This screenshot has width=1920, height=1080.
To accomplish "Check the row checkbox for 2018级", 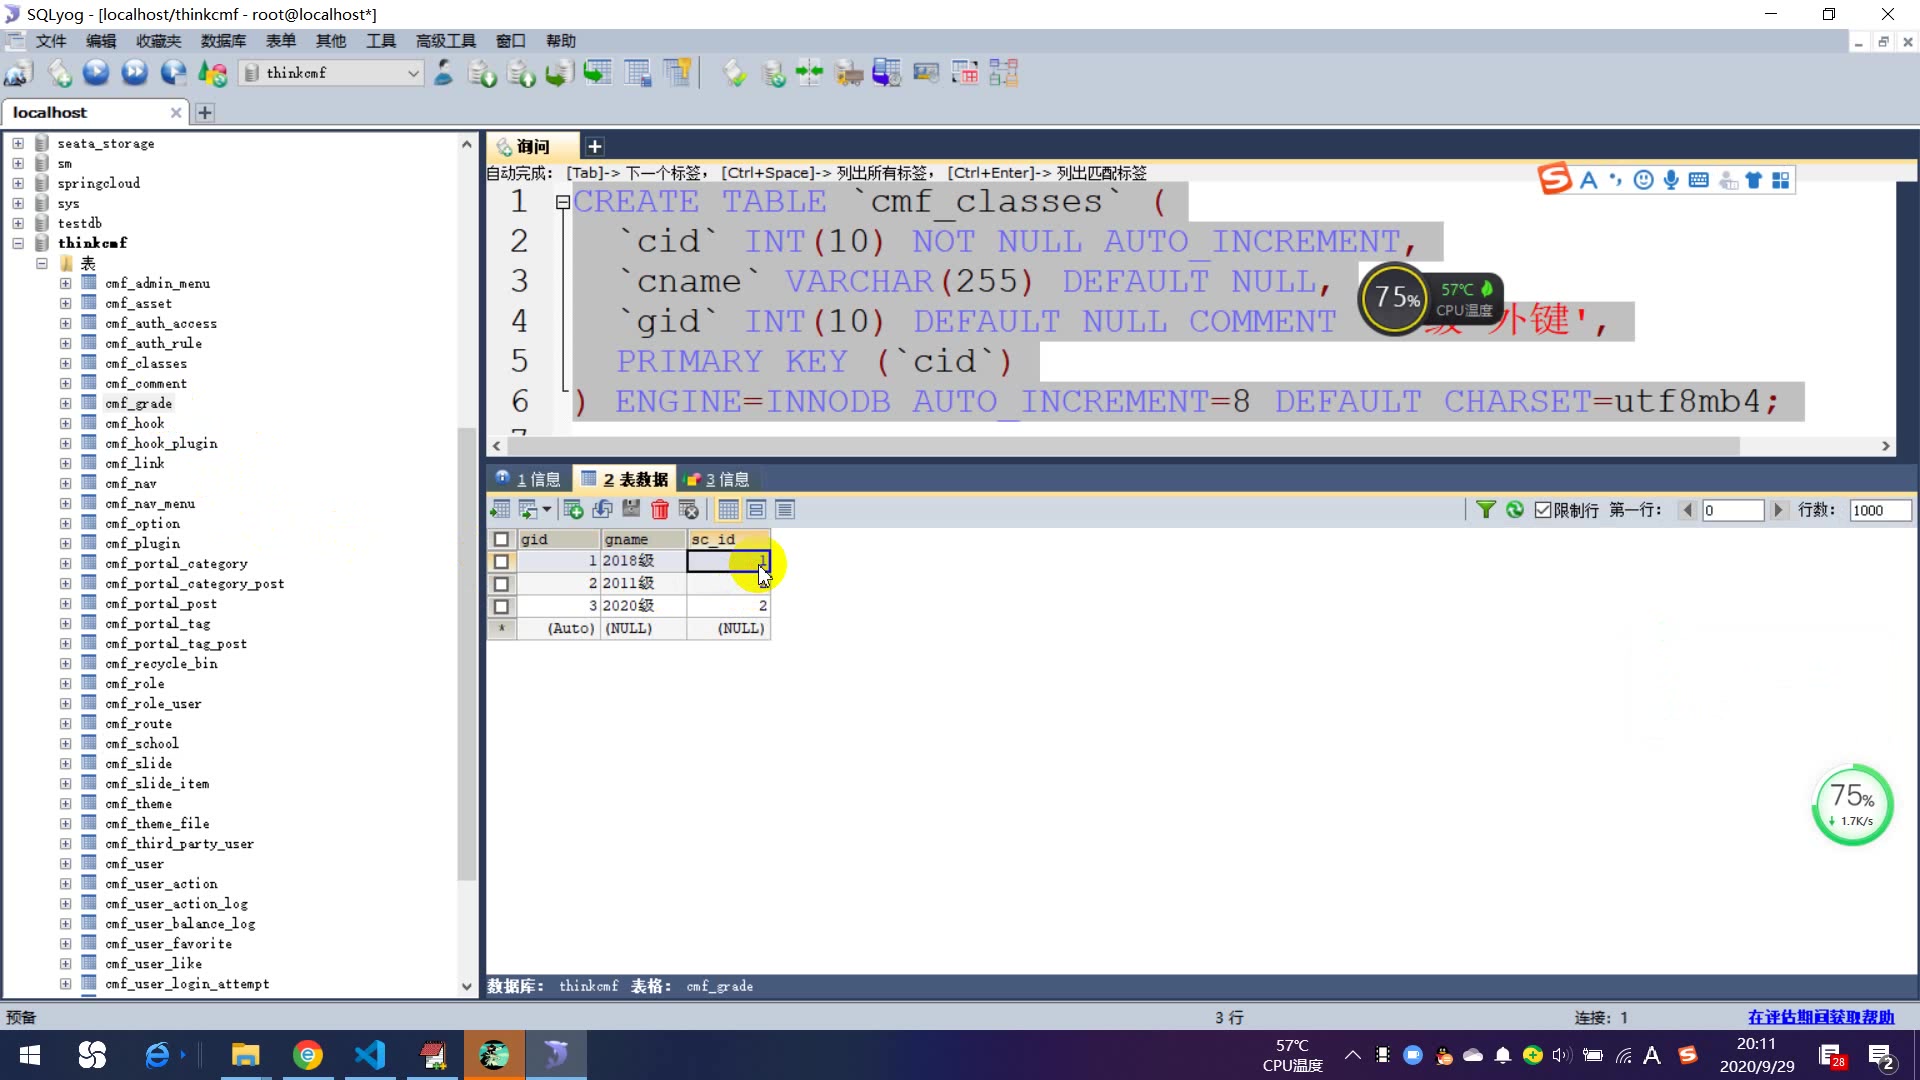I will (x=501, y=562).
